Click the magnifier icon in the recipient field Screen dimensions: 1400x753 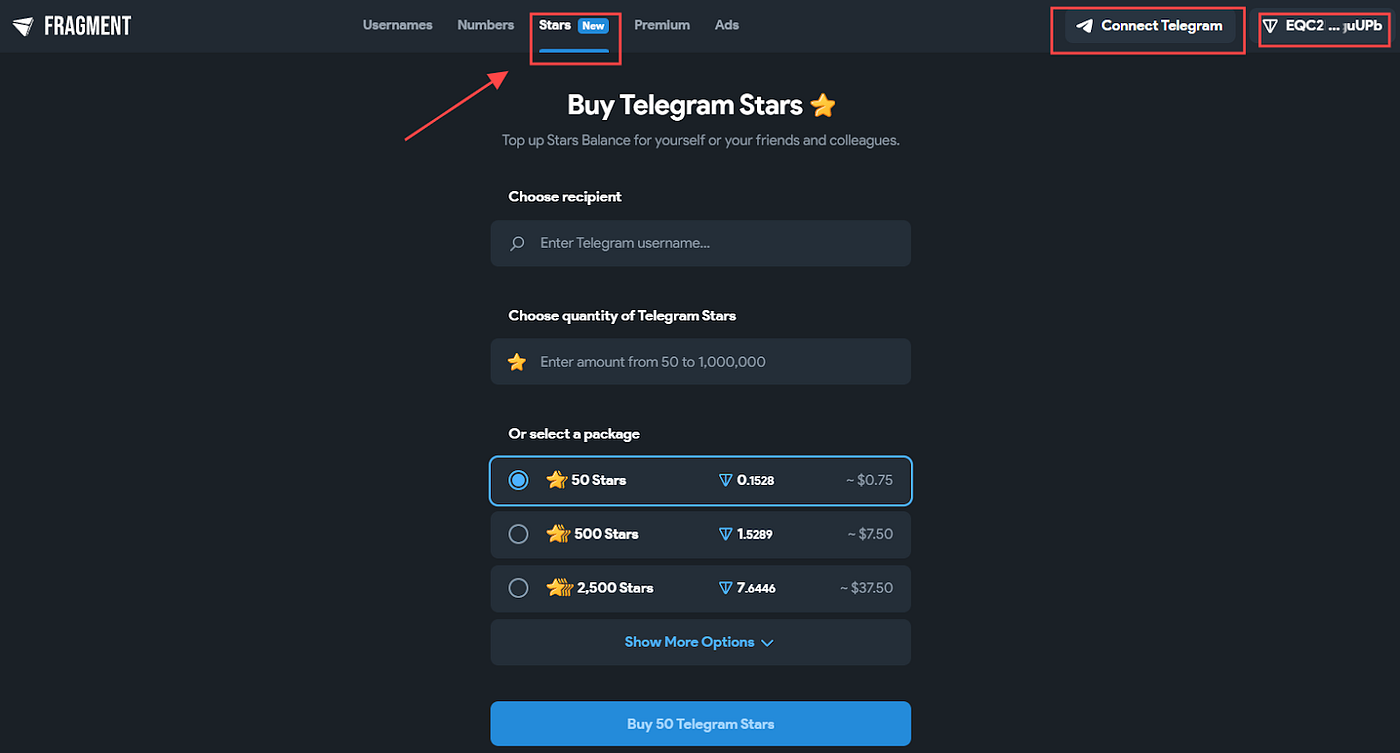click(x=516, y=243)
